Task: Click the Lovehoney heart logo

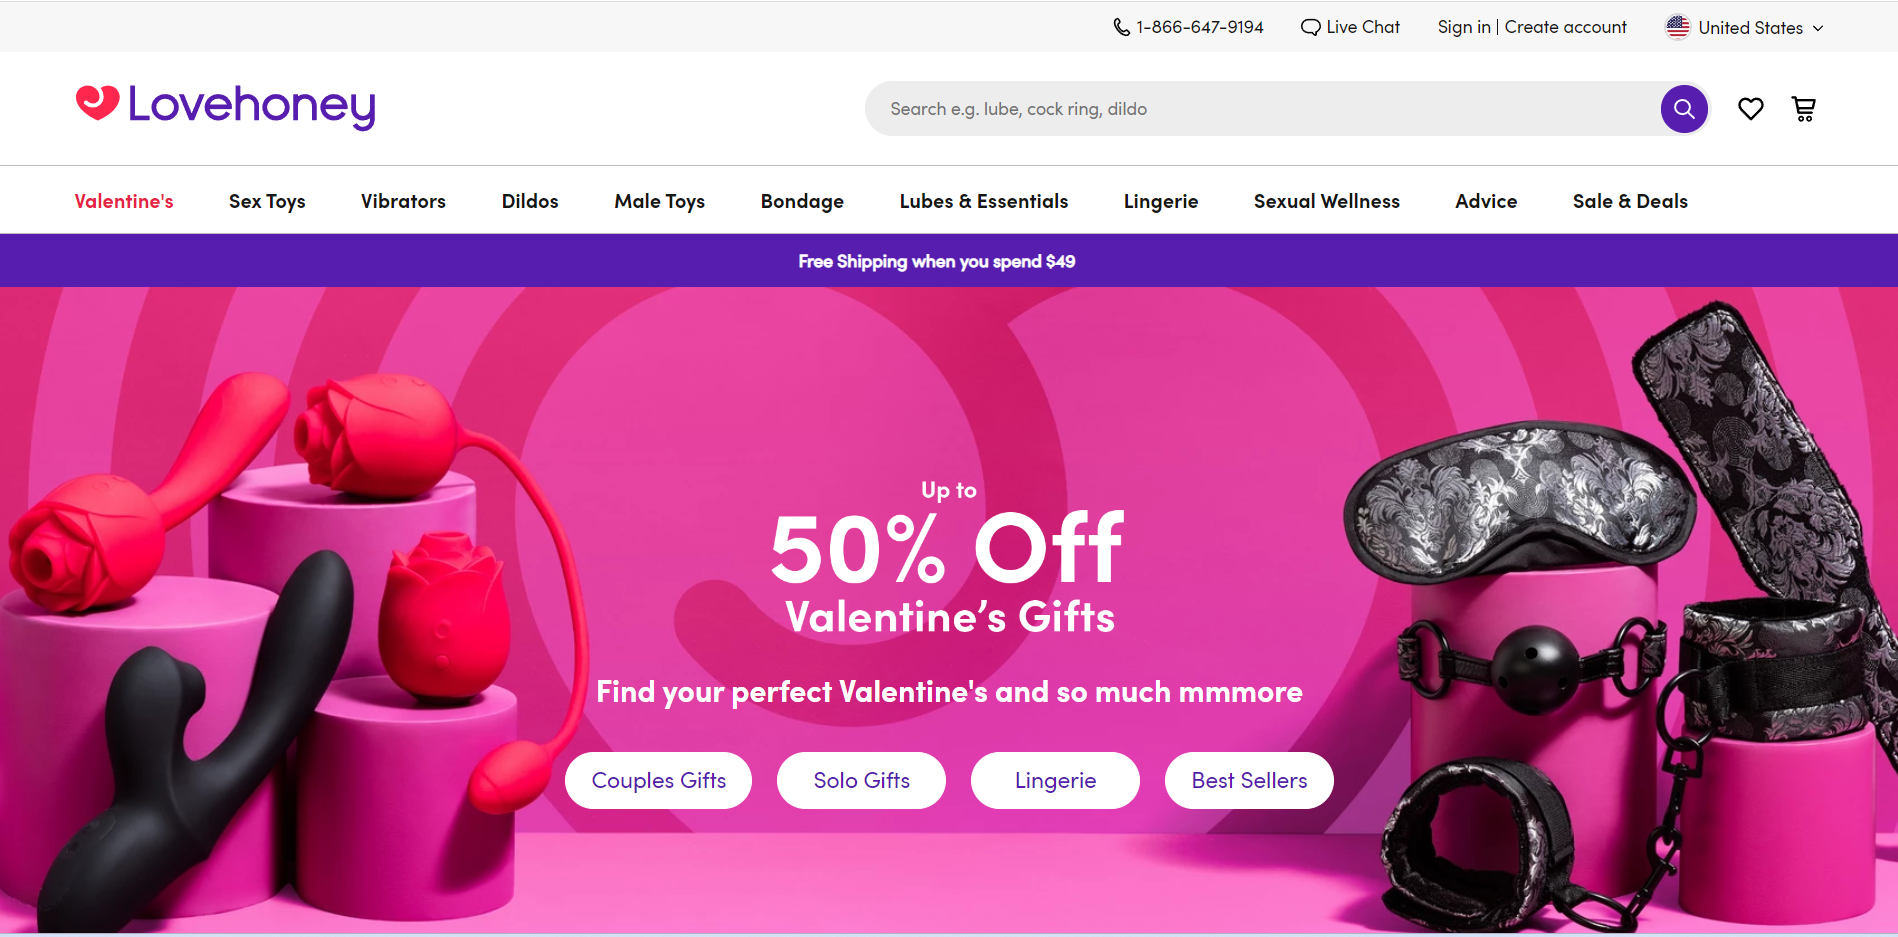Action: (97, 102)
